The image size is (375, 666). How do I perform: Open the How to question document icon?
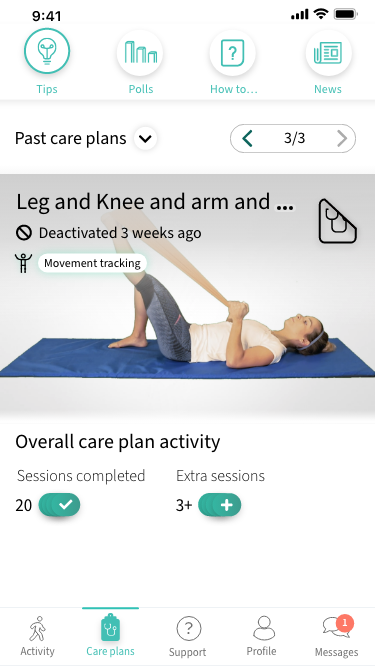click(232, 52)
